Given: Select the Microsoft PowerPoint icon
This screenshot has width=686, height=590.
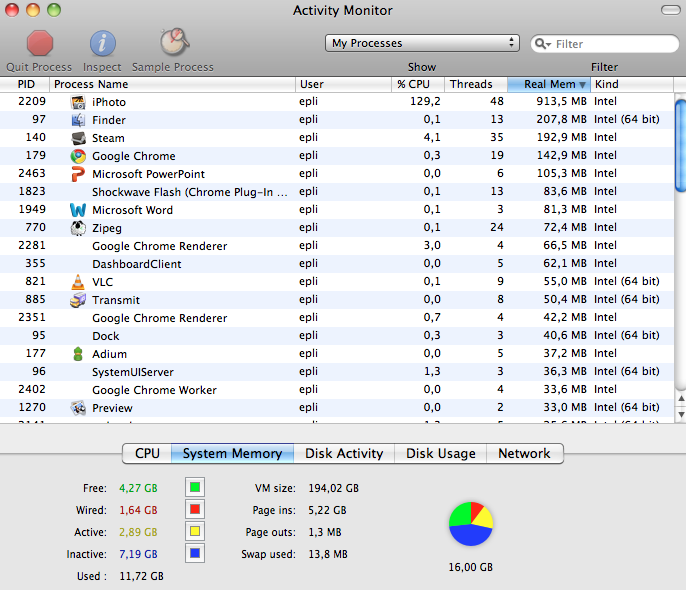Looking at the screenshot, I should click(78, 174).
